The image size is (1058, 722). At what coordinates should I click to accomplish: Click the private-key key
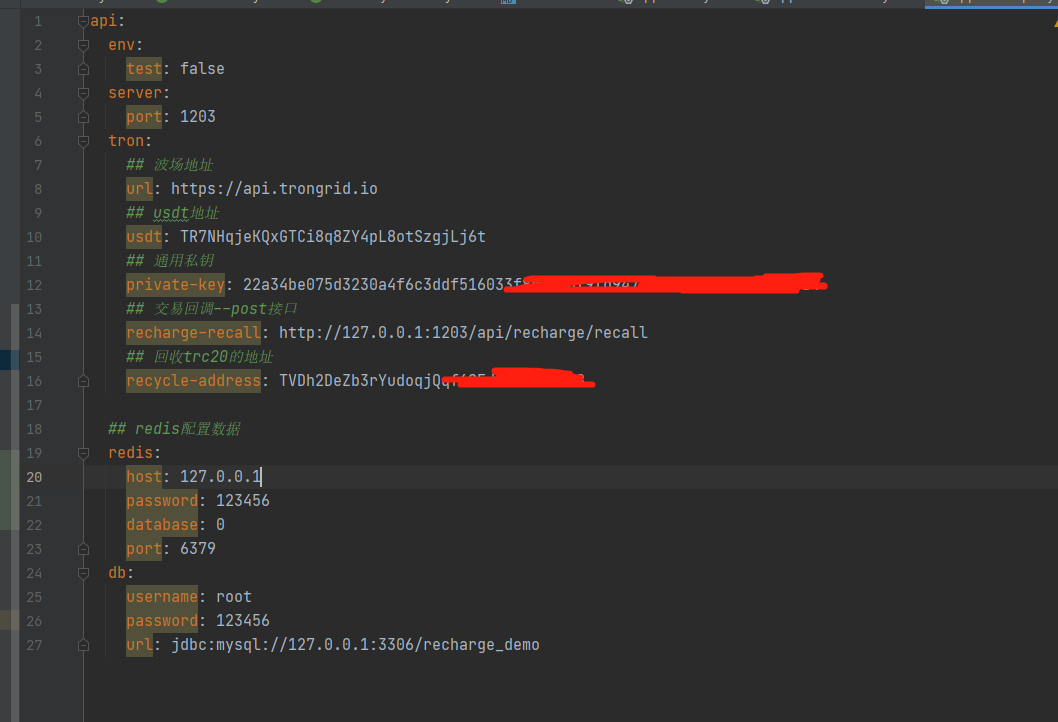175,285
